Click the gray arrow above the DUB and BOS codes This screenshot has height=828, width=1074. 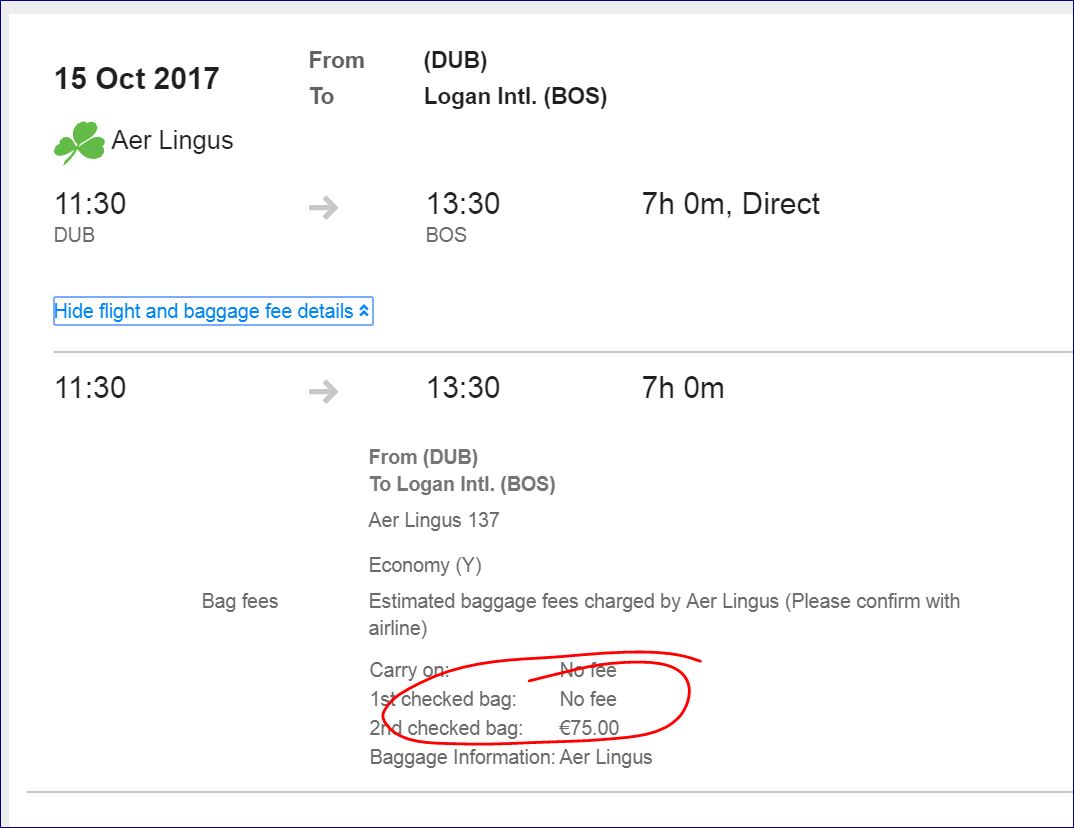[x=323, y=208]
